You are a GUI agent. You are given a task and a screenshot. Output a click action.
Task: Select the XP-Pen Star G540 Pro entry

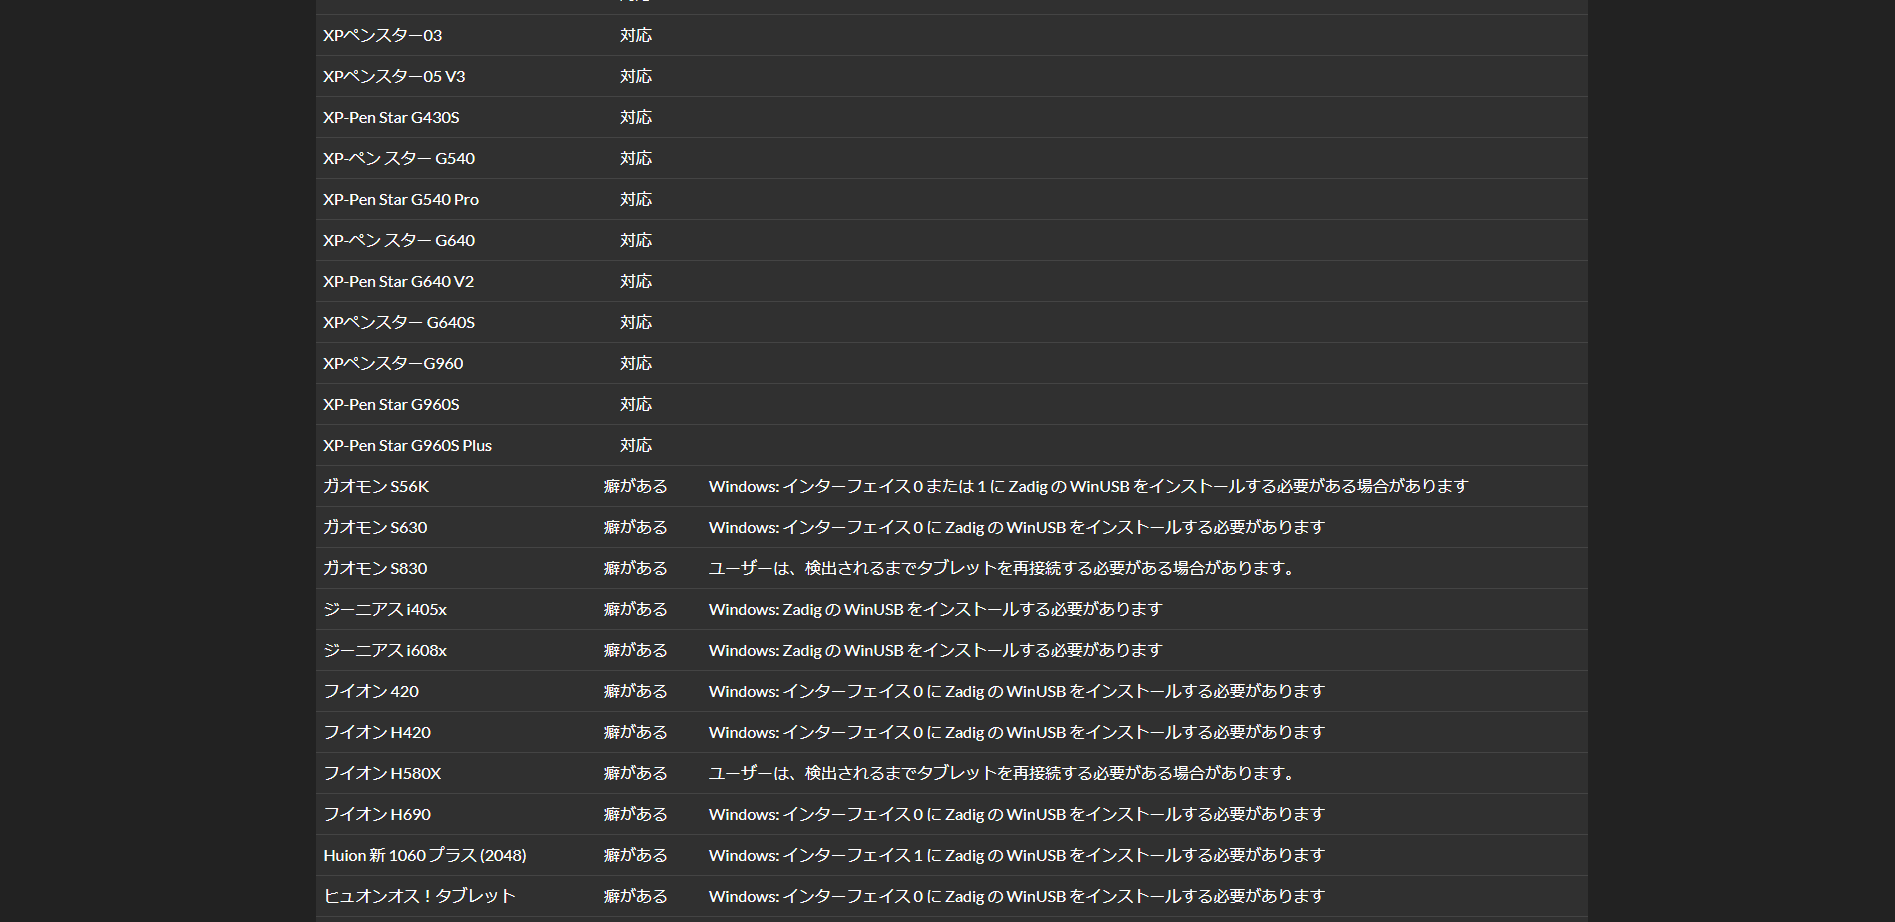point(400,199)
